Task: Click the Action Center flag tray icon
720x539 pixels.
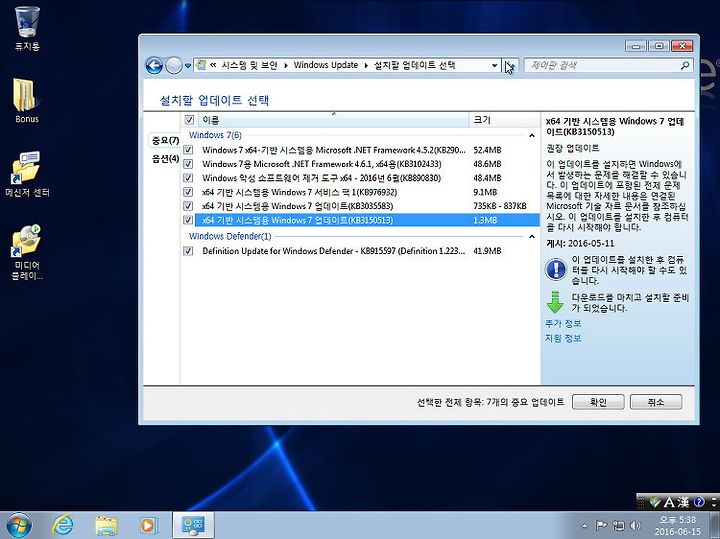Action: [601, 525]
